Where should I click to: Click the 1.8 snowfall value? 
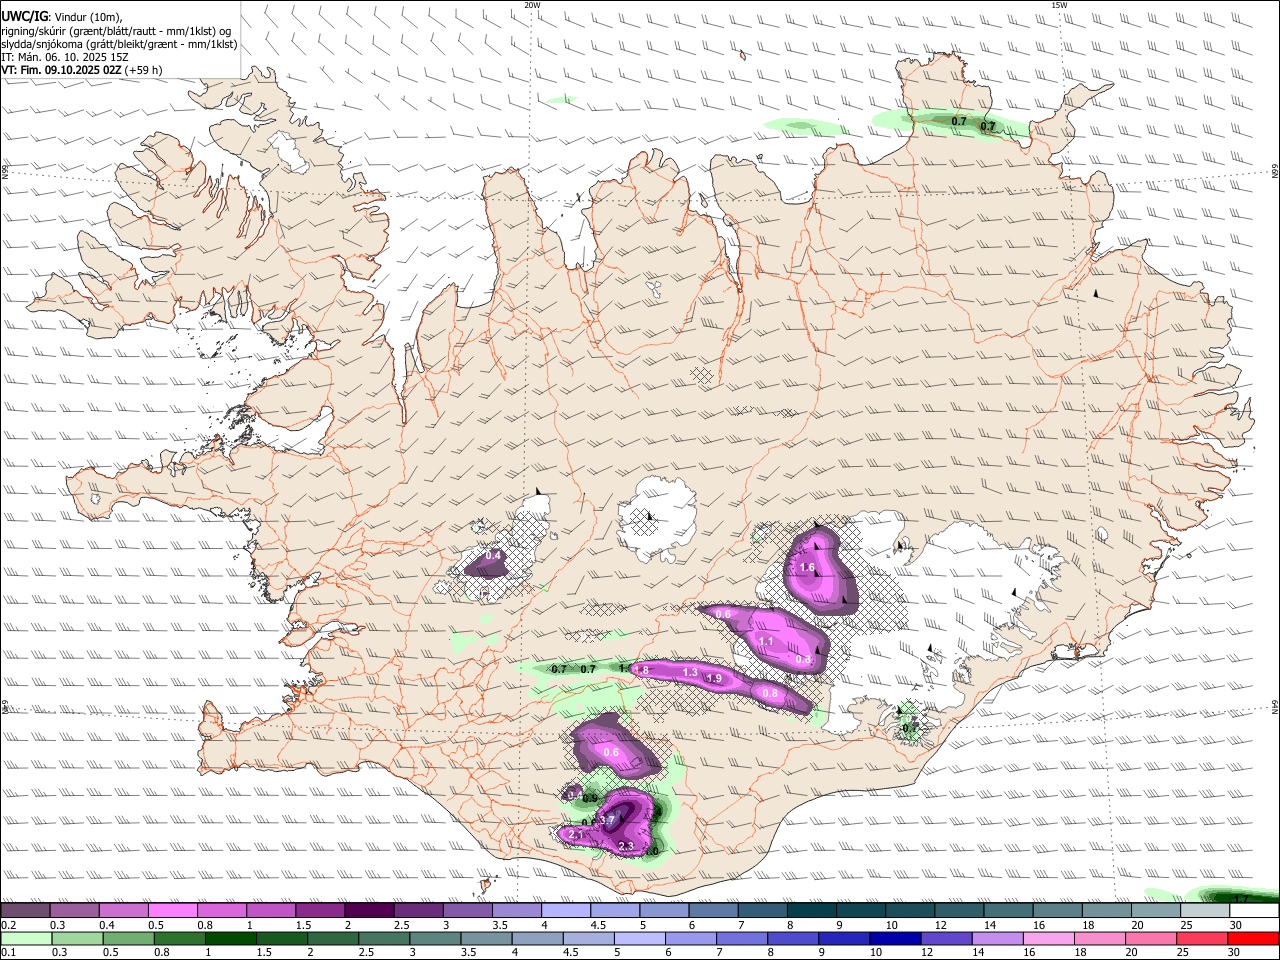click(641, 670)
